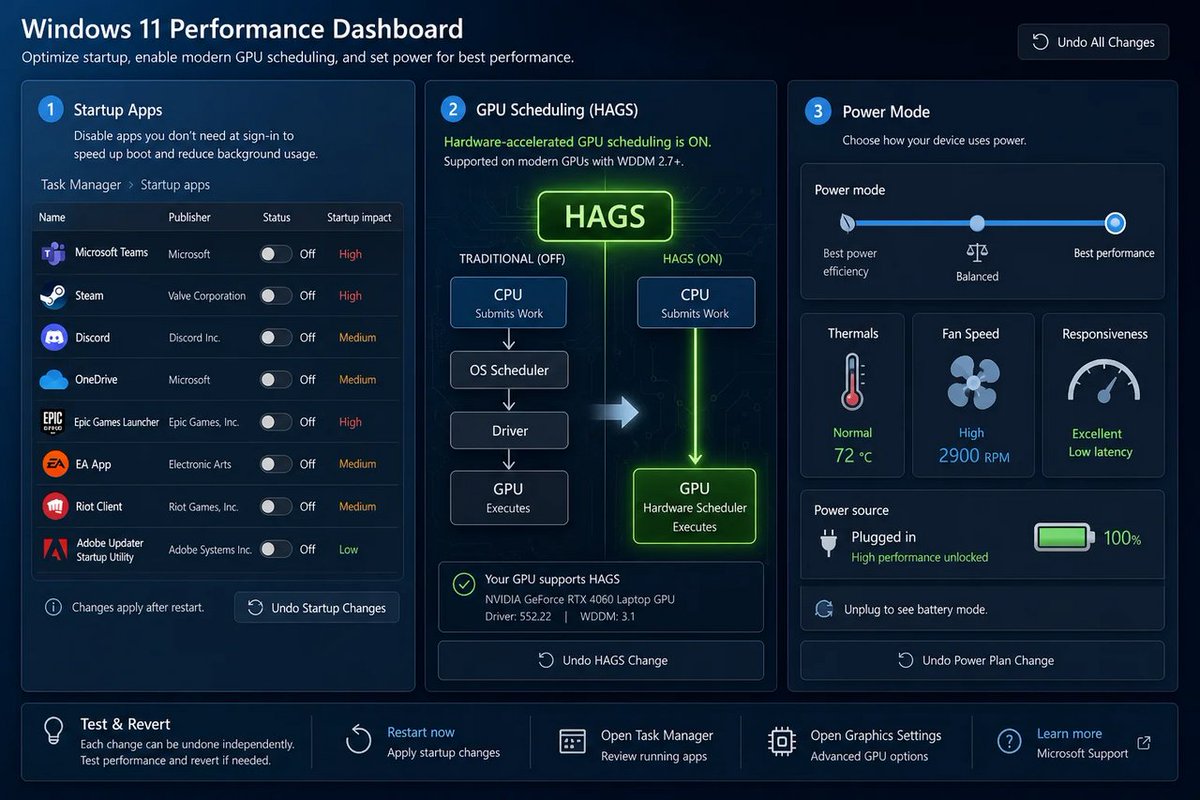Click the battery level icon
Screen dimensions: 1200x800
tap(1064, 538)
